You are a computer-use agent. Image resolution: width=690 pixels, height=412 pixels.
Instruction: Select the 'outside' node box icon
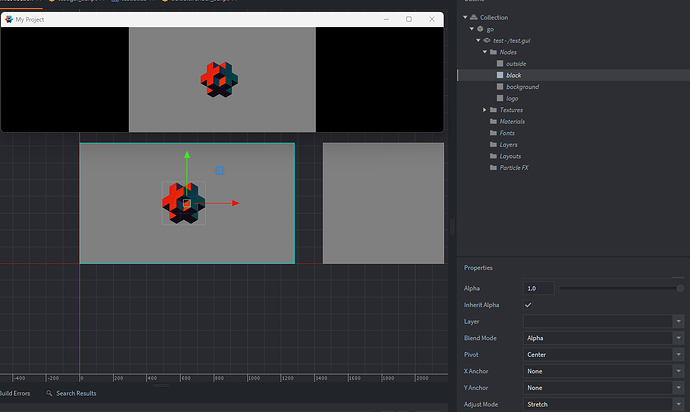(500, 64)
